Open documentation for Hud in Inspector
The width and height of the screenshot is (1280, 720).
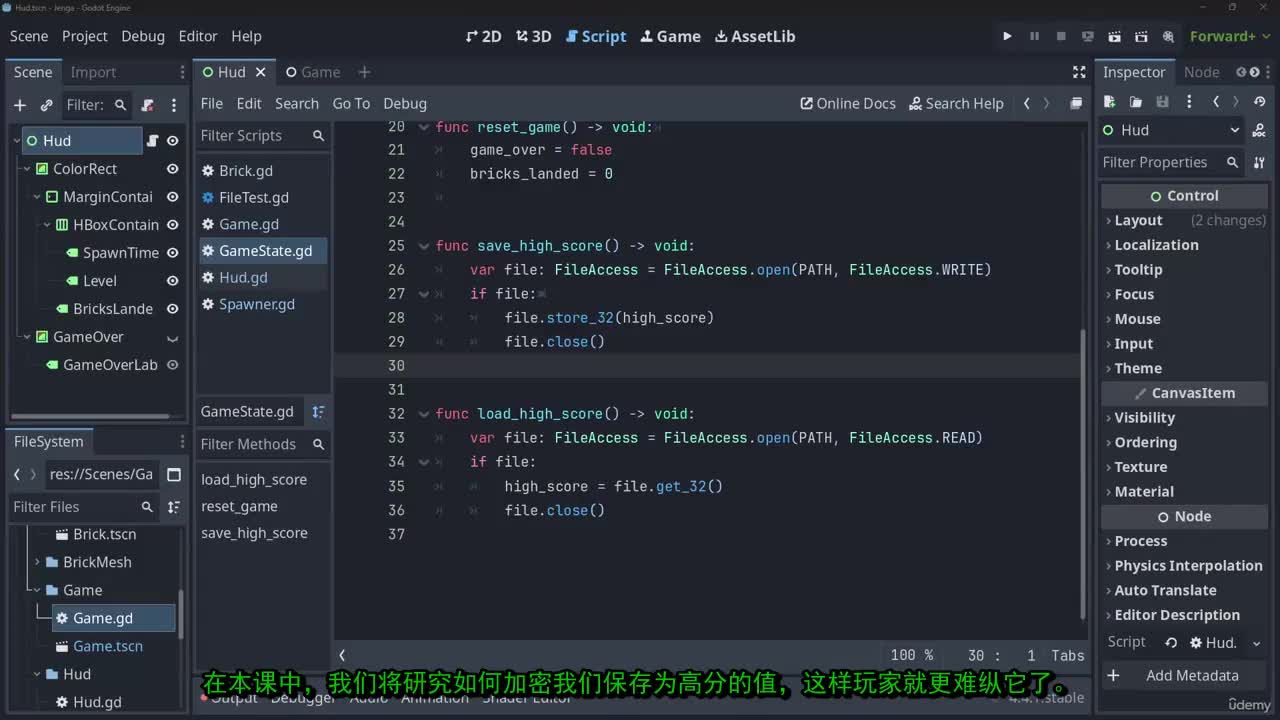(x=1259, y=130)
